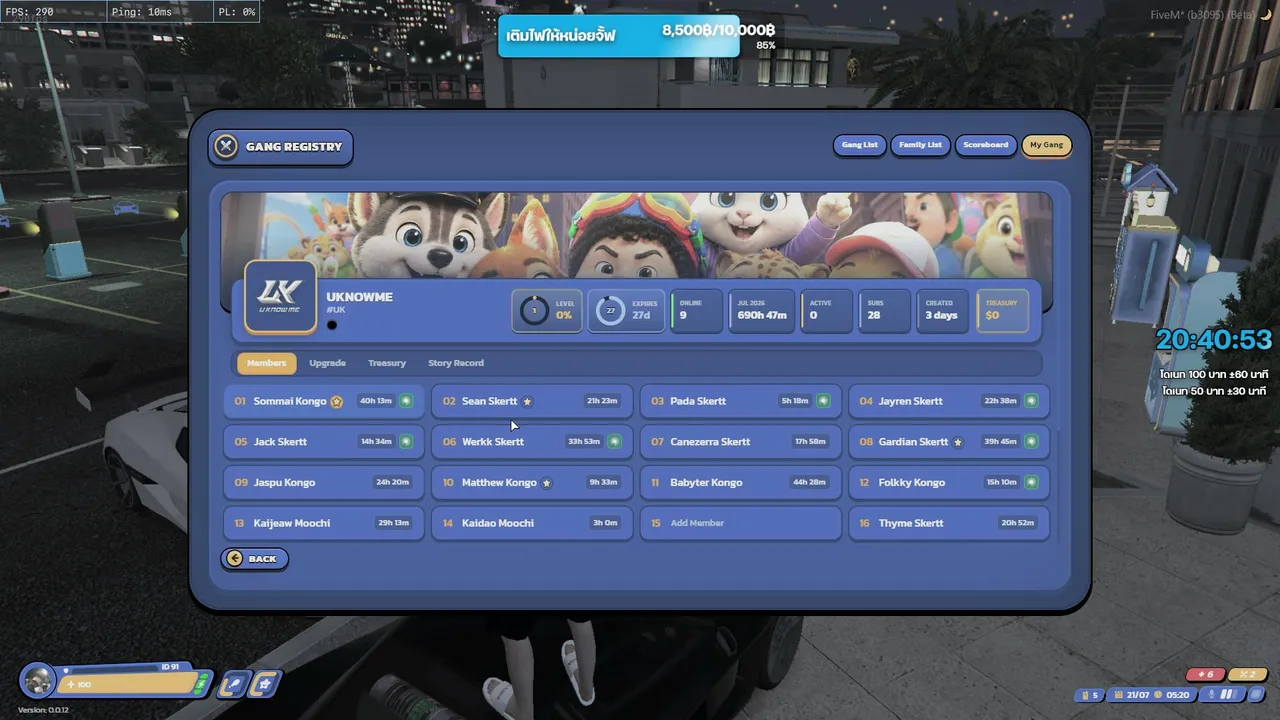Click the Subs 28 stat card
The width and height of the screenshot is (1280, 720).
pyautogui.click(x=885, y=311)
